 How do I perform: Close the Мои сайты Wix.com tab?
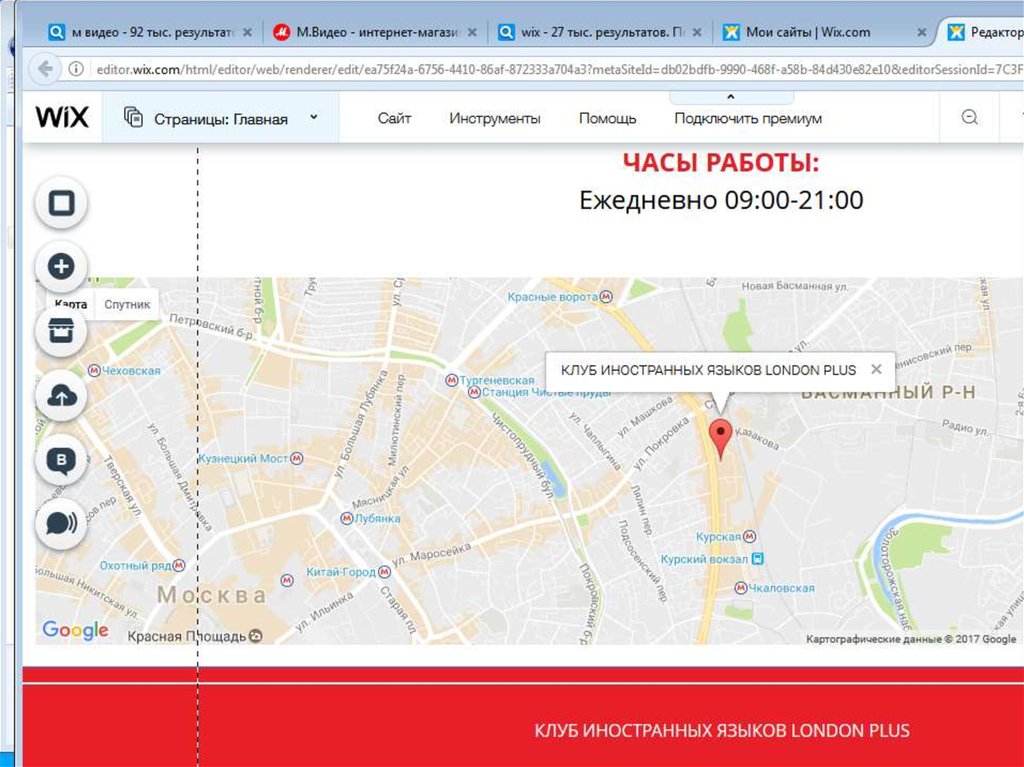point(921,32)
